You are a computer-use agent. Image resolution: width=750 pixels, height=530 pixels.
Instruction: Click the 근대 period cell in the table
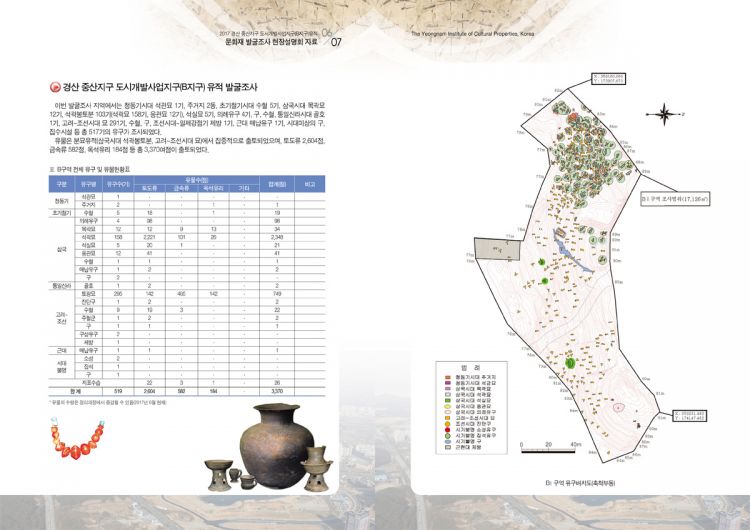[62, 351]
